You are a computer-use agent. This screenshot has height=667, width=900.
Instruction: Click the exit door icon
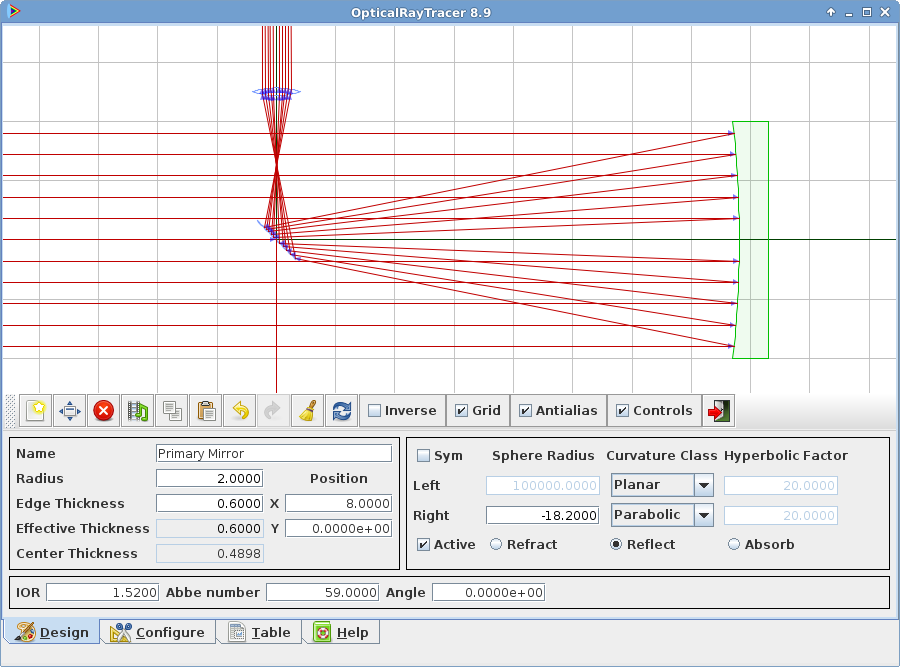tap(719, 411)
